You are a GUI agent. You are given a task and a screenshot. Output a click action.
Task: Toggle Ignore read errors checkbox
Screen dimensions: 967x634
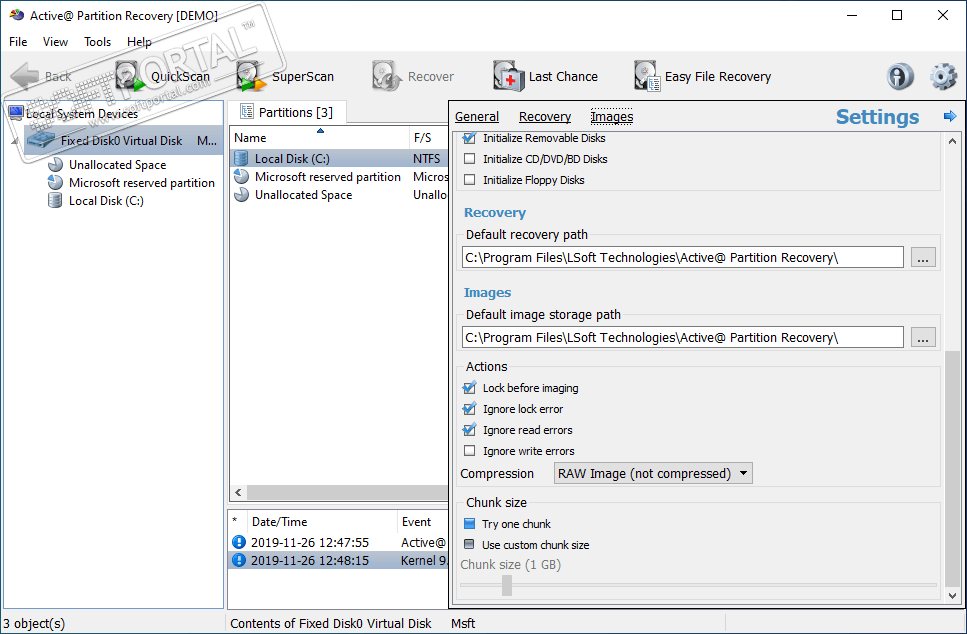pos(469,429)
